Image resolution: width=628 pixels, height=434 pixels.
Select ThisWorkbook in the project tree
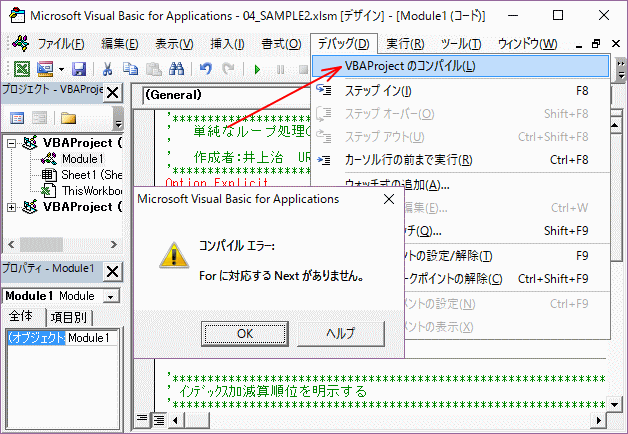[x=92, y=191]
